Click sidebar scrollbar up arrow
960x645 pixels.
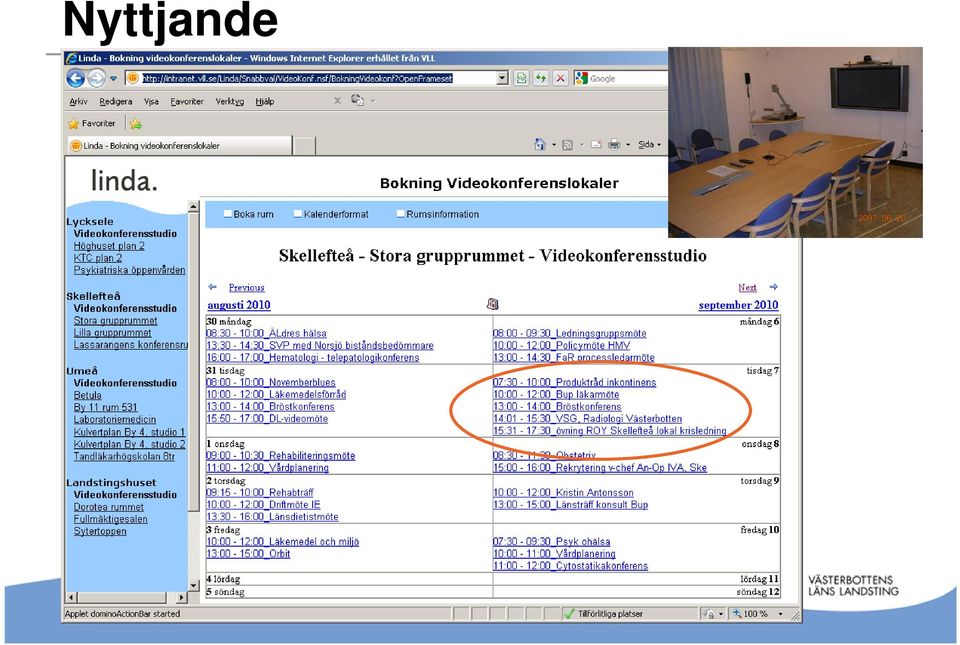[193, 207]
